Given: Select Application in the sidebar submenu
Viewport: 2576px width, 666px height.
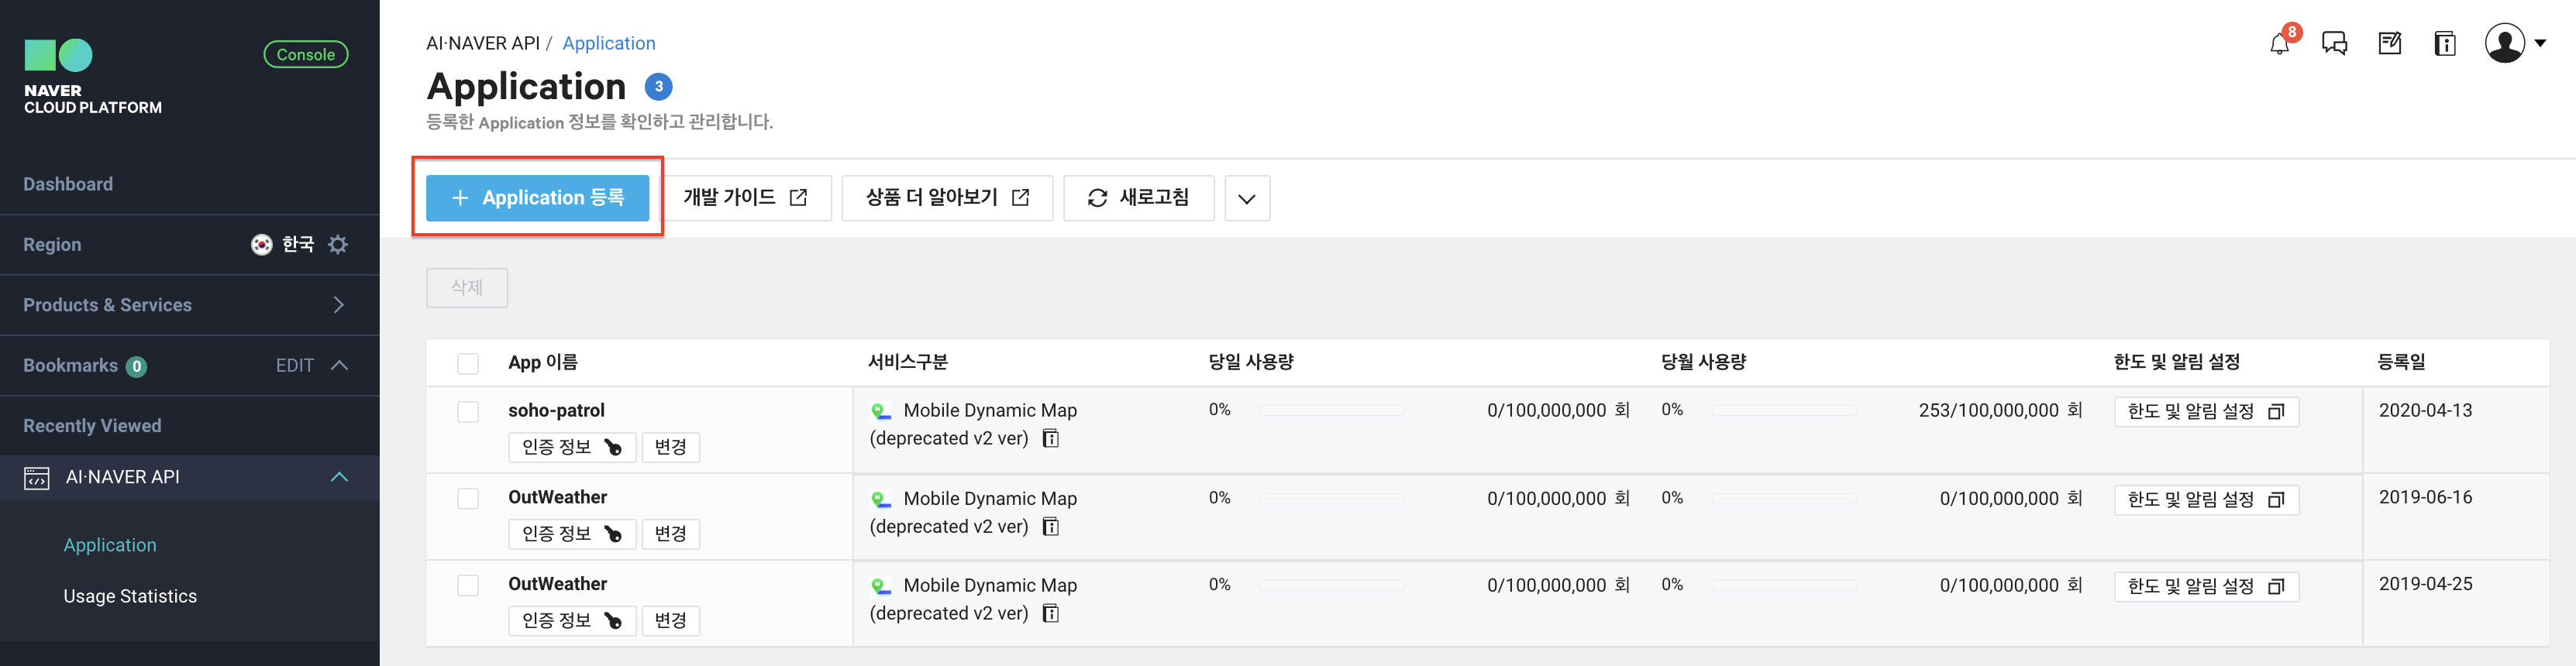Looking at the screenshot, I should coord(110,545).
